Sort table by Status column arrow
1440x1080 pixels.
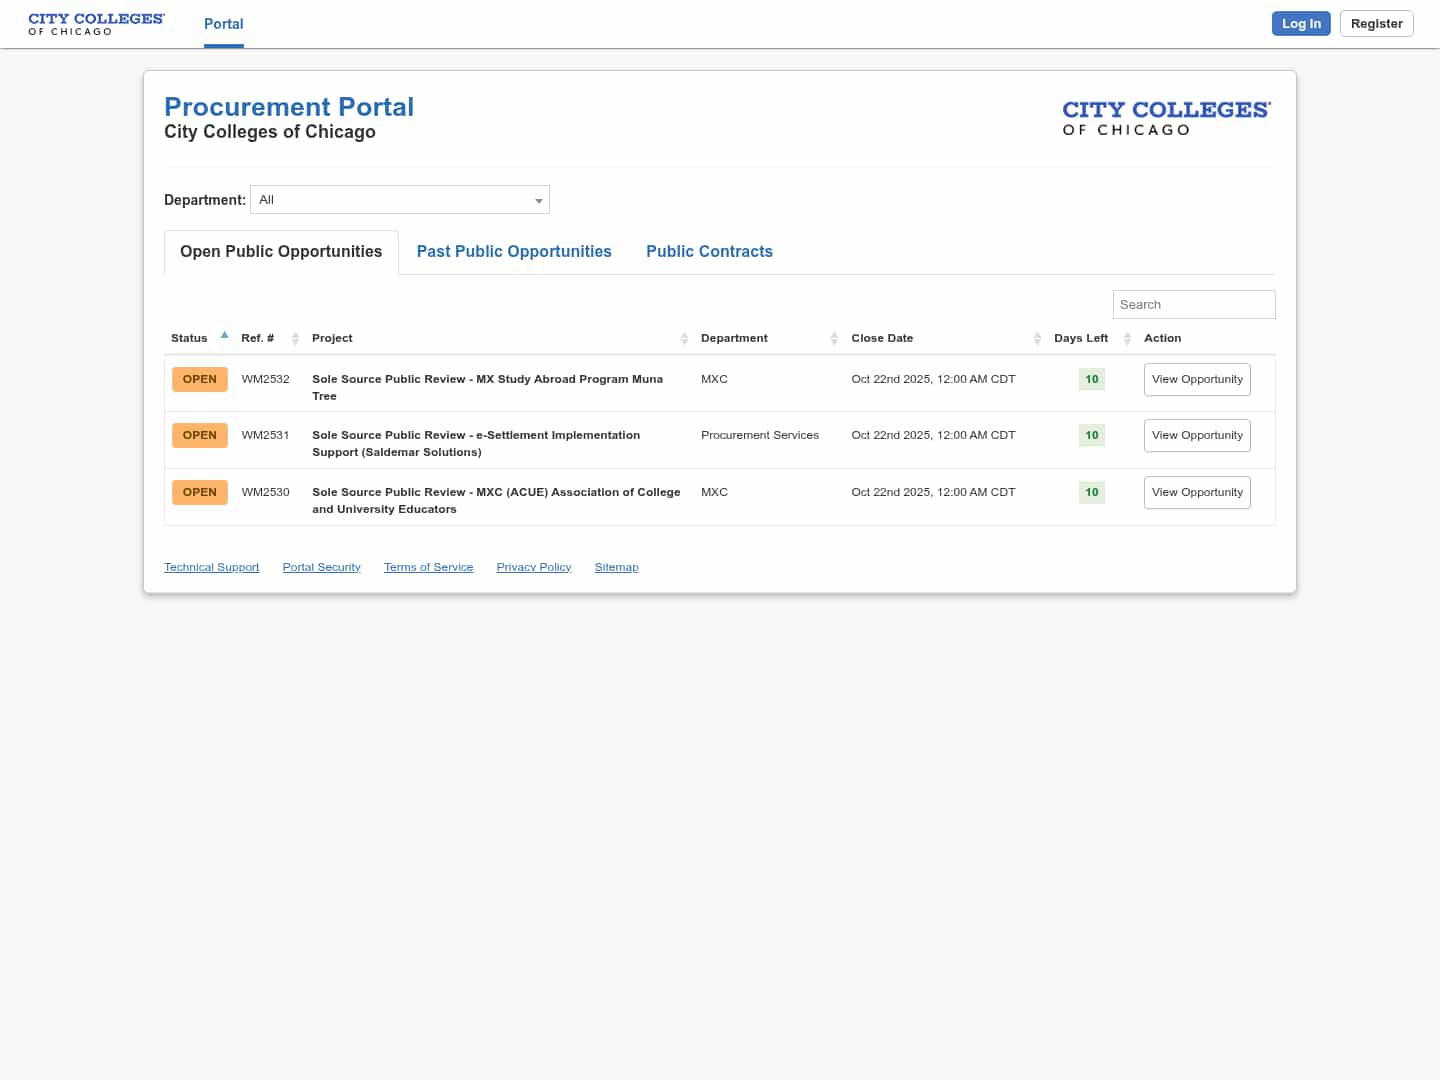click(224, 336)
